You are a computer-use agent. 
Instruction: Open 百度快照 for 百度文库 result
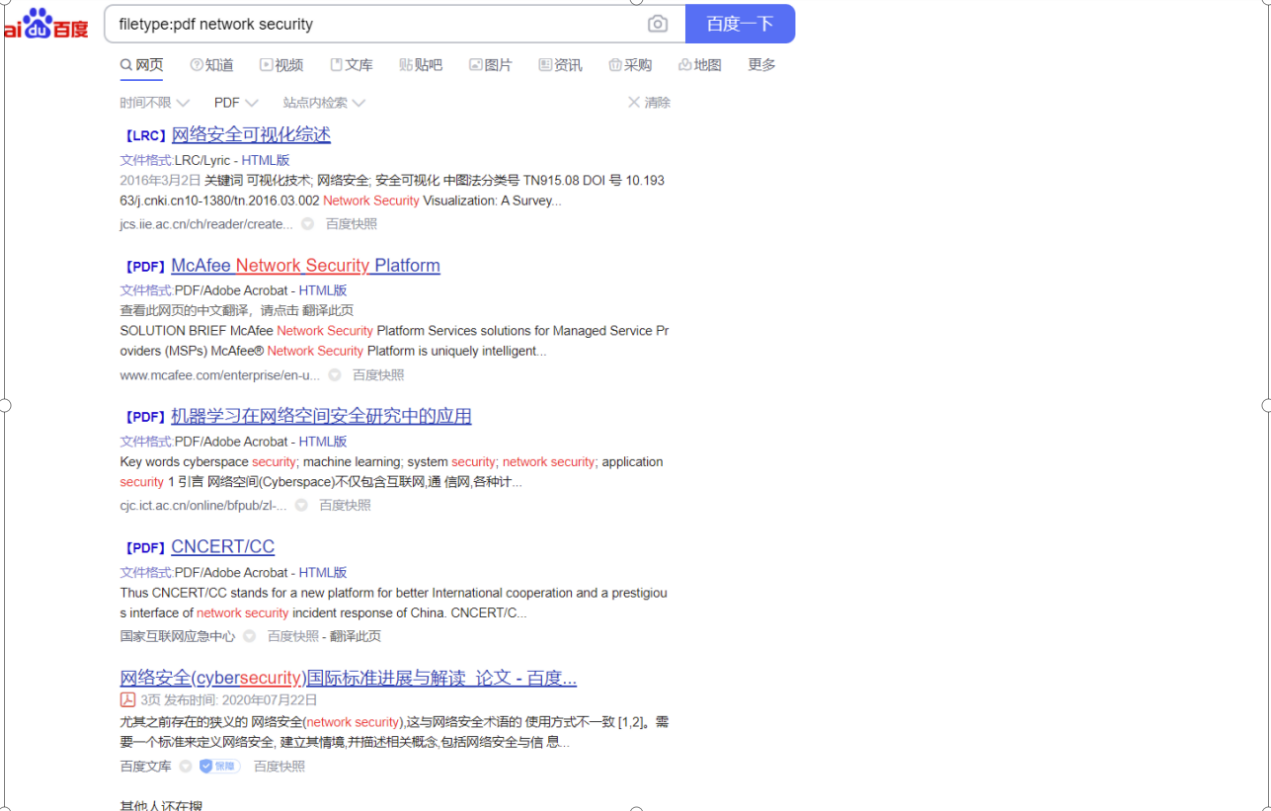[x=279, y=766]
